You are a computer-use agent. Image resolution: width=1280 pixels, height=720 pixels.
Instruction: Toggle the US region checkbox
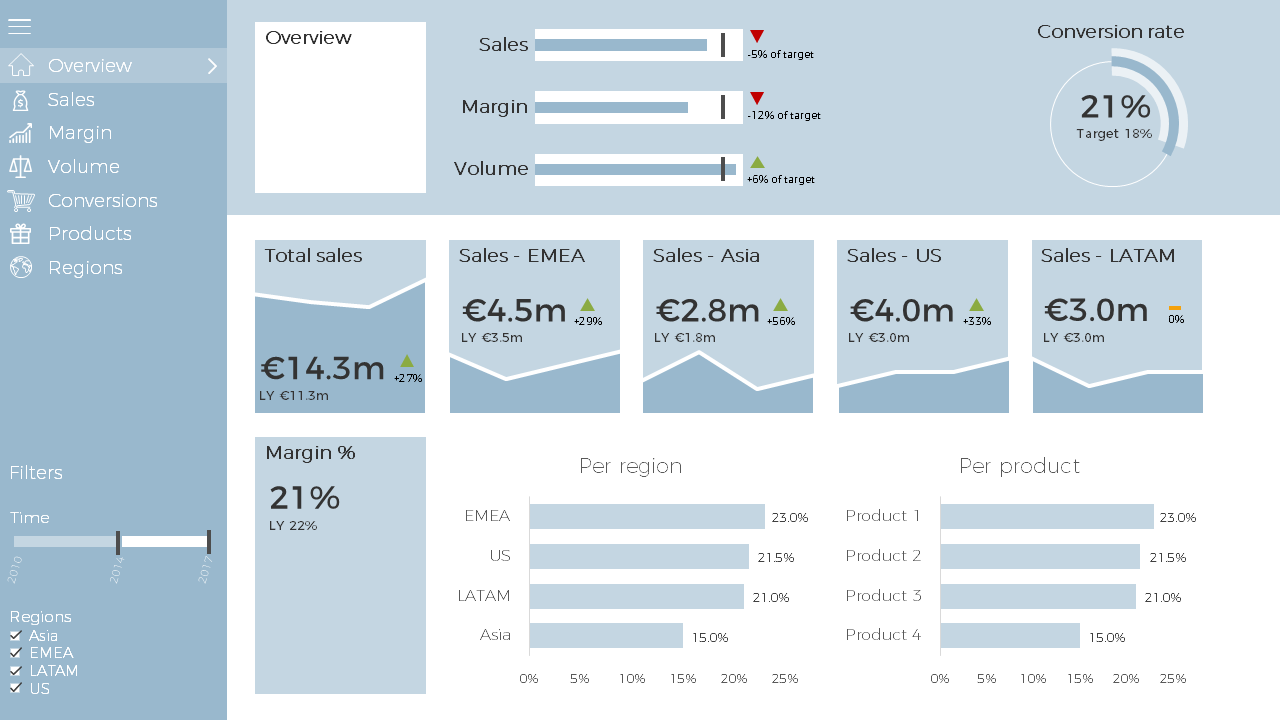(15, 688)
